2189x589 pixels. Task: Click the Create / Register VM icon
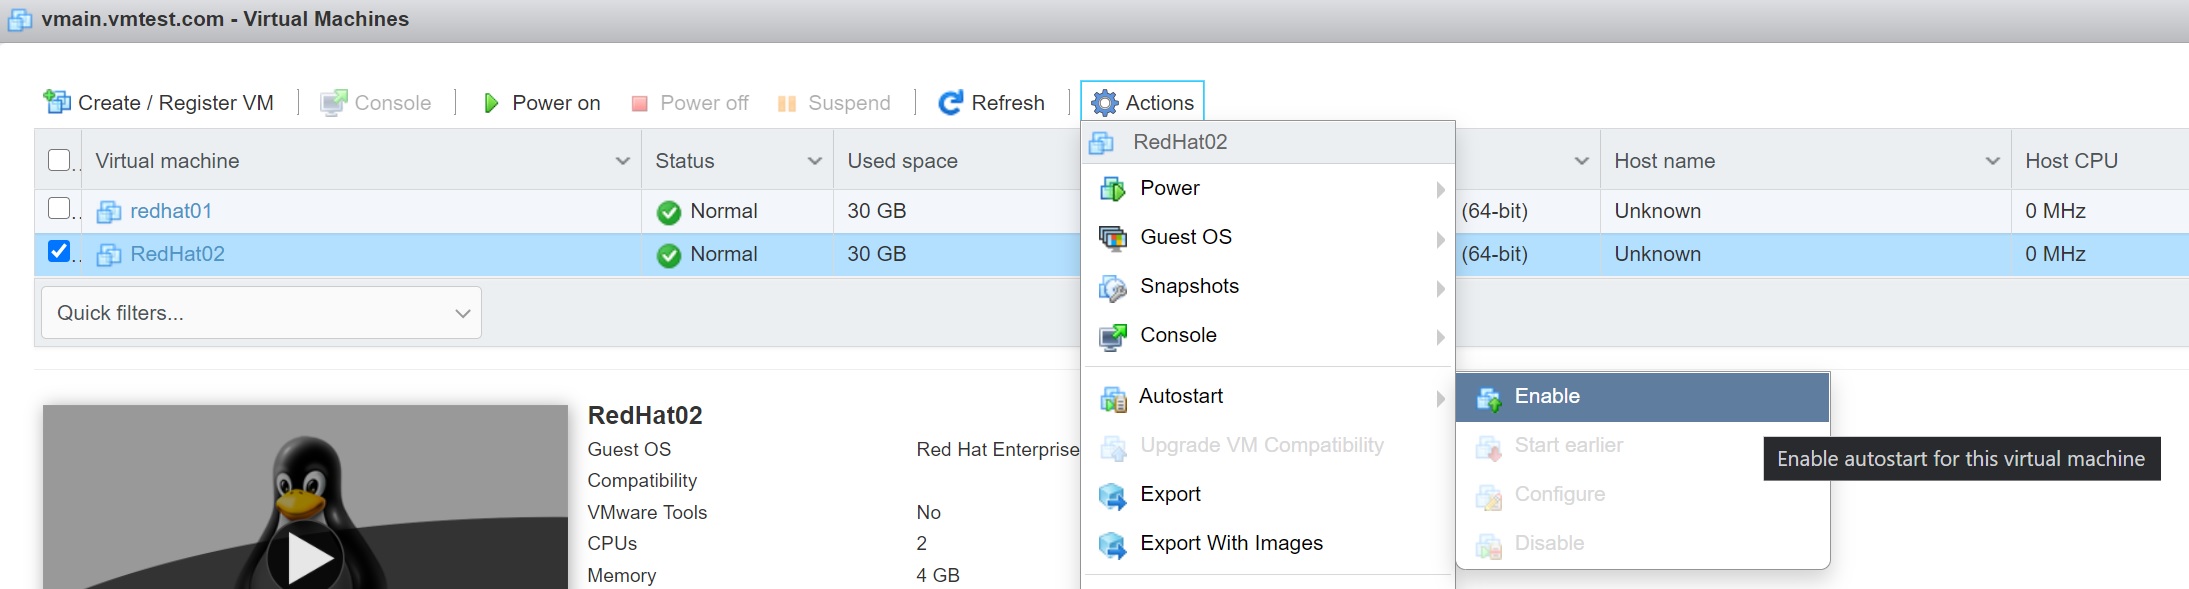point(57,102)
